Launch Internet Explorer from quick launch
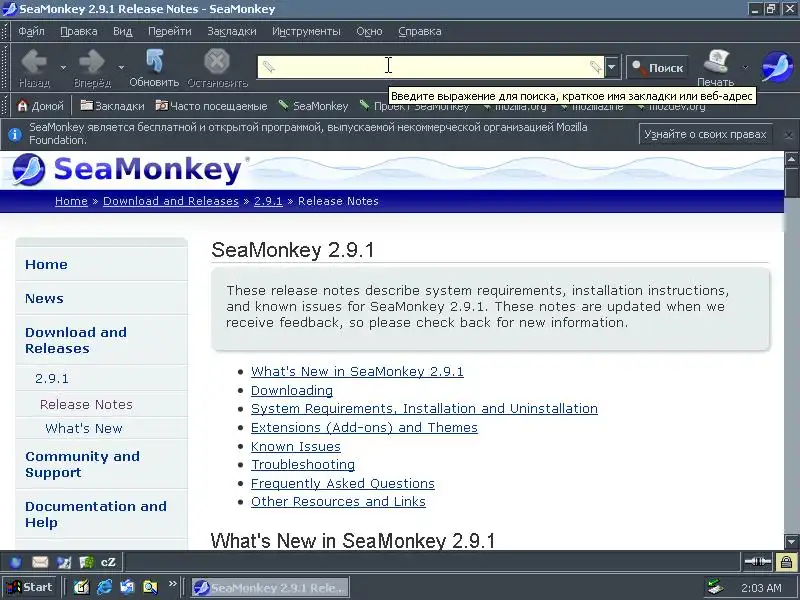800x600 pixels. tap(105, 587)
